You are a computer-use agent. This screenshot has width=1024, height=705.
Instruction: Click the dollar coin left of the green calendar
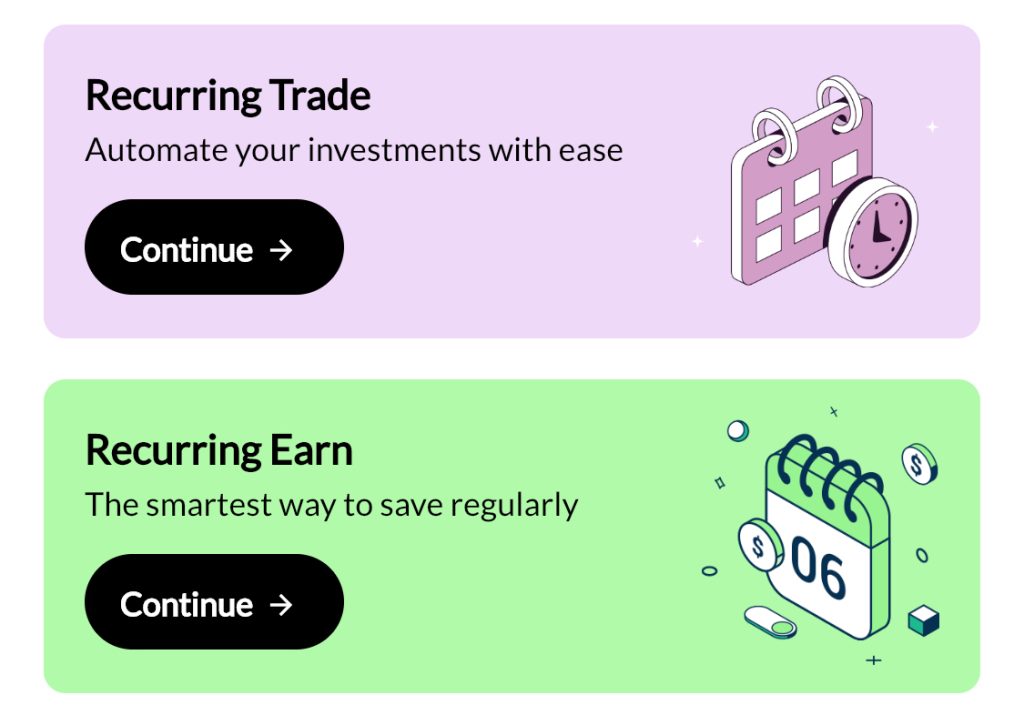click(760, 545)
